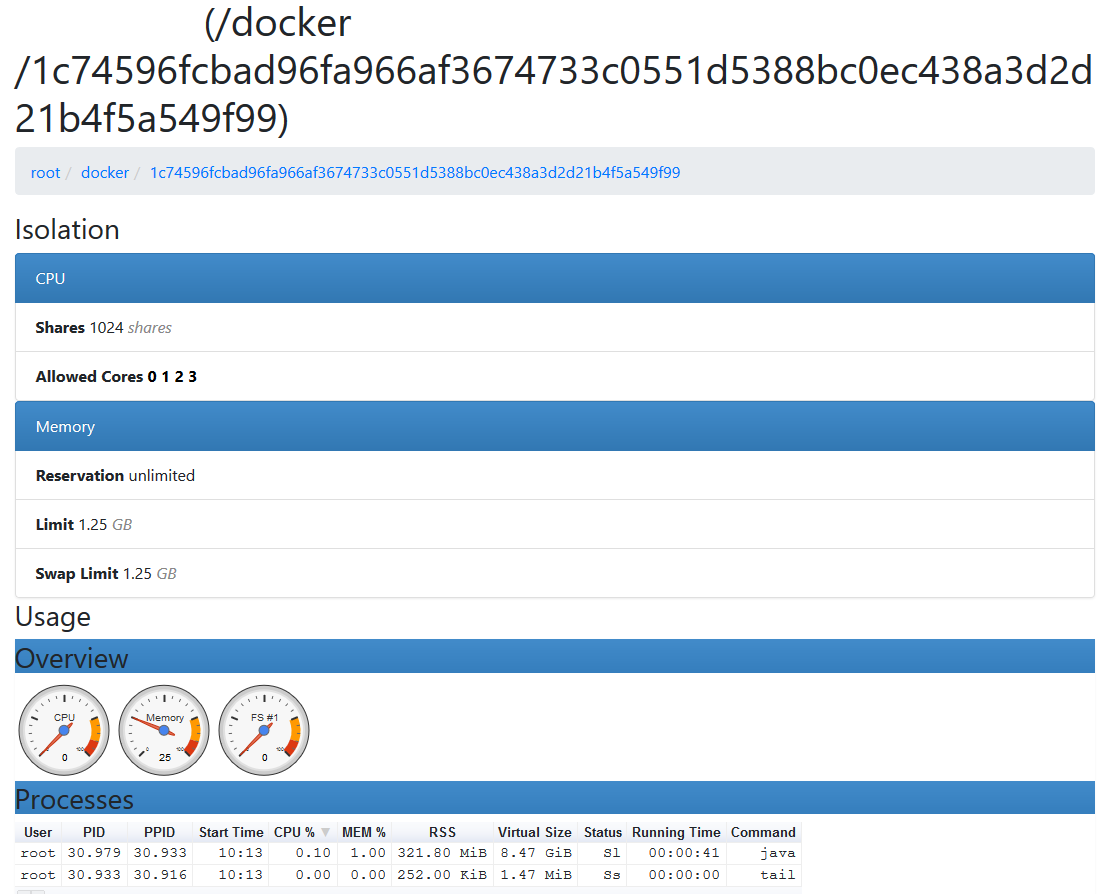1103x894 pixels.
Task: Click the Memory usage gauge
Action: [164, 730]
